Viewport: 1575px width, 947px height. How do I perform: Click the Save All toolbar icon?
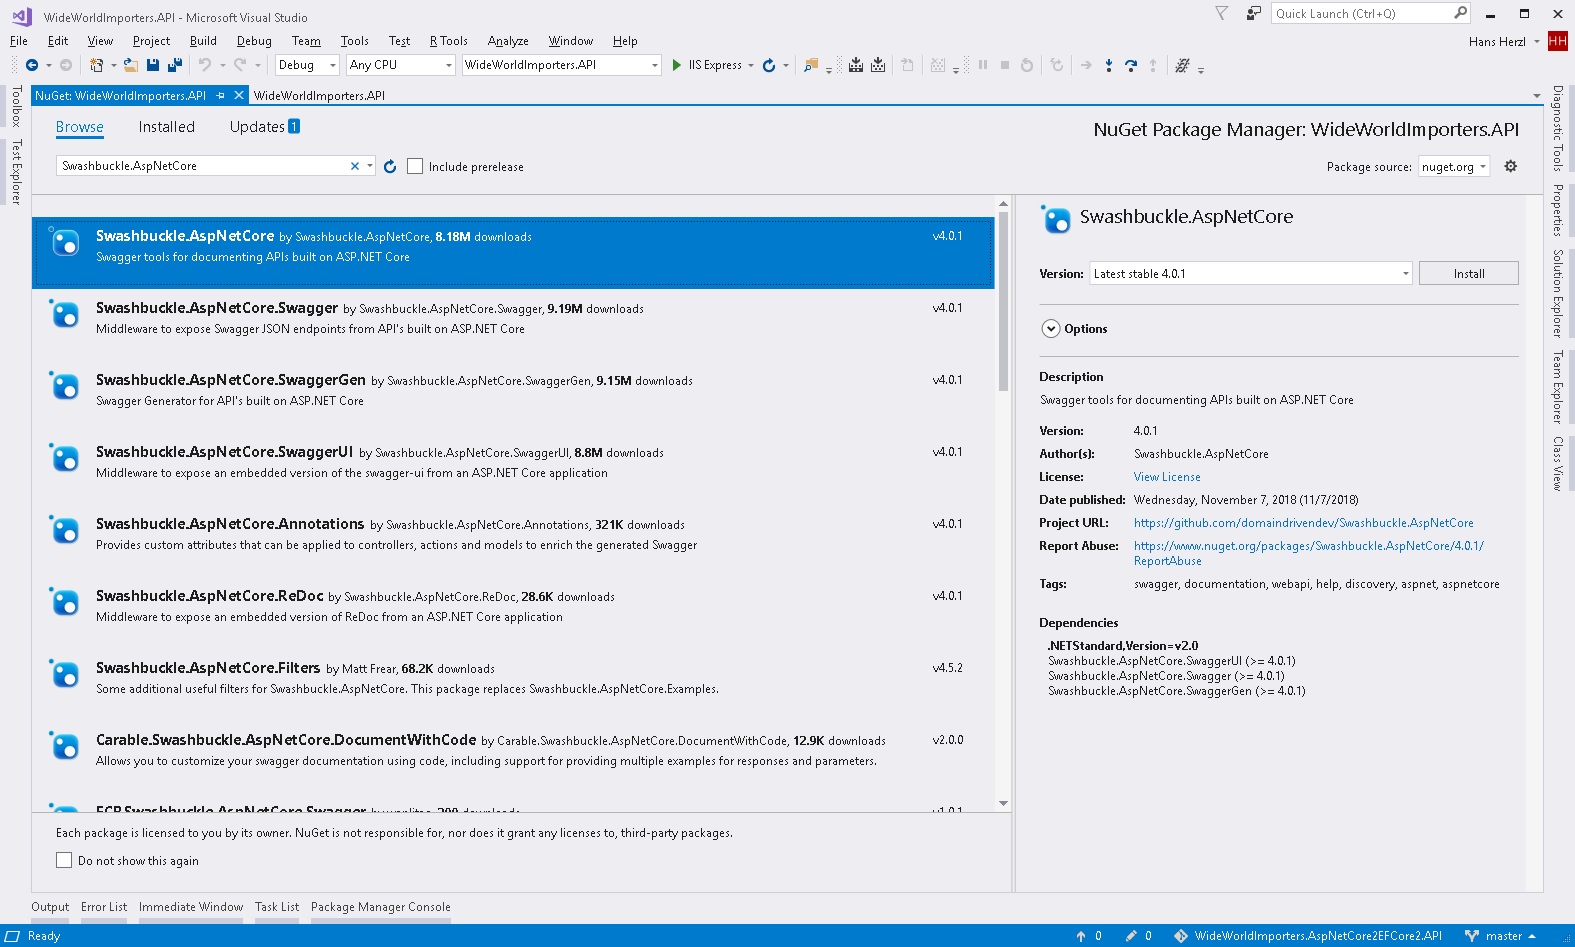pyautogui.click(x=174, y=65)
